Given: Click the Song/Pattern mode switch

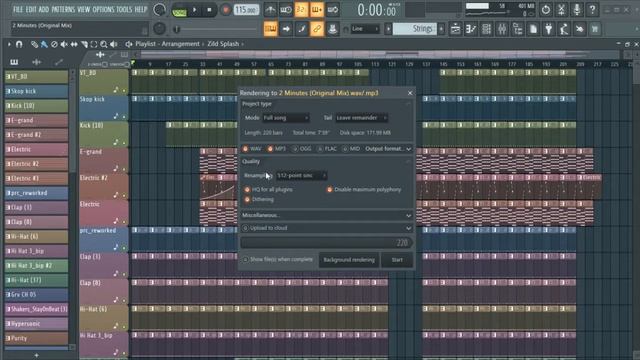Looking at the screenshot, I should coord(179,10).
